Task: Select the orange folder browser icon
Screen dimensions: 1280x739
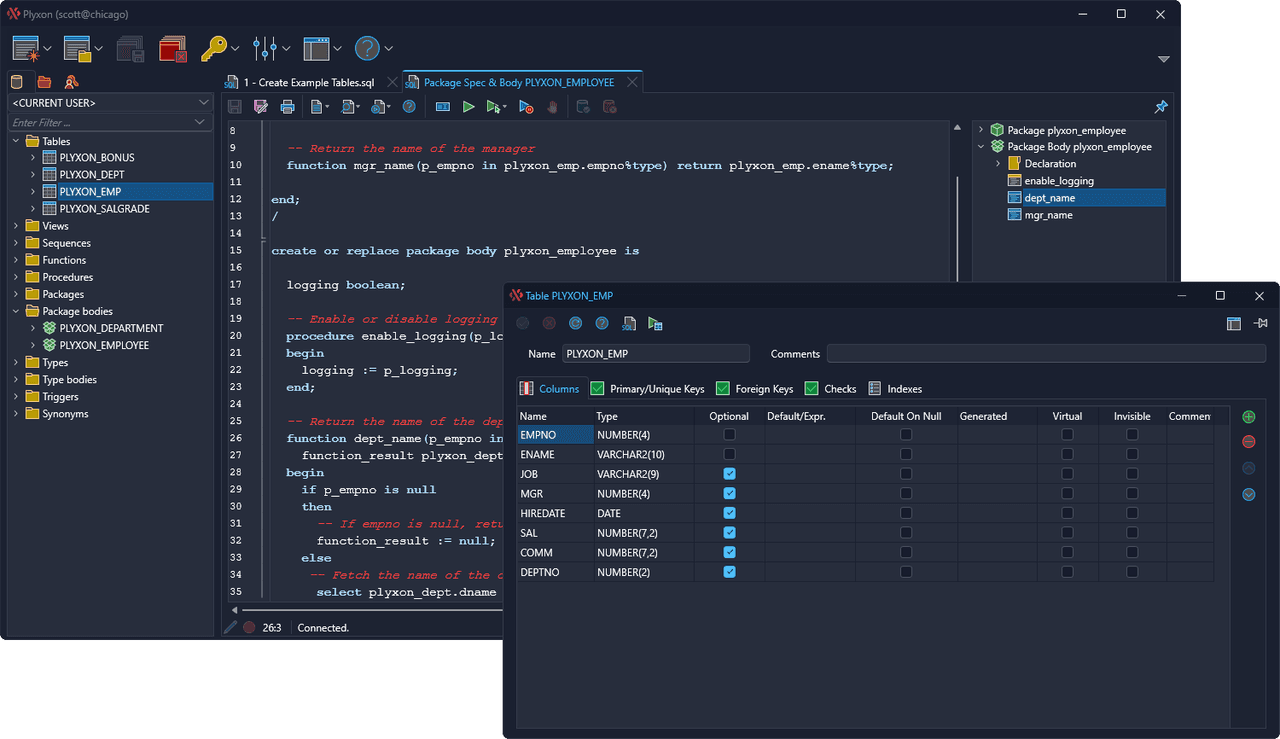Action: point(44,82)
